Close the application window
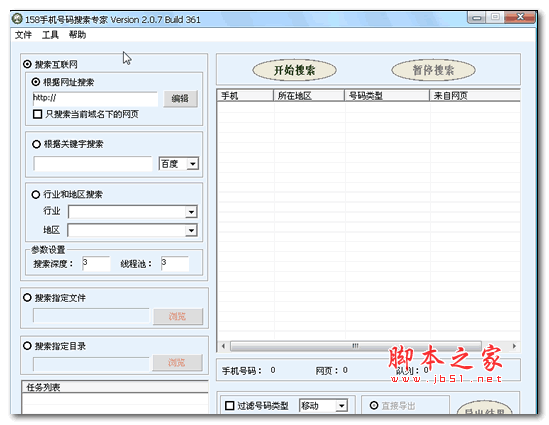The width and height of the screenshot is (549, 425). click(x=520, y=17)
